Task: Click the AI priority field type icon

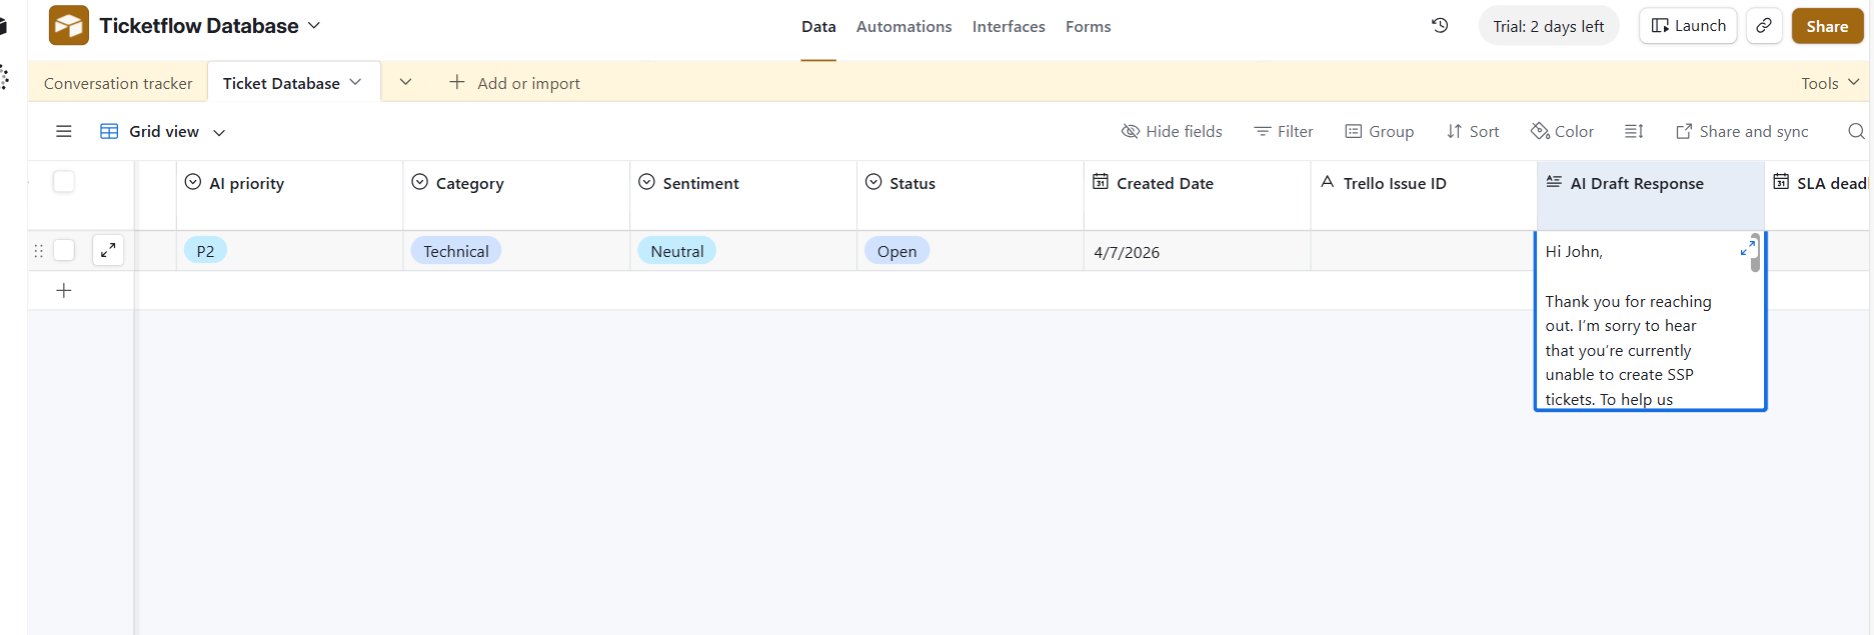Action: pos(193,182)
